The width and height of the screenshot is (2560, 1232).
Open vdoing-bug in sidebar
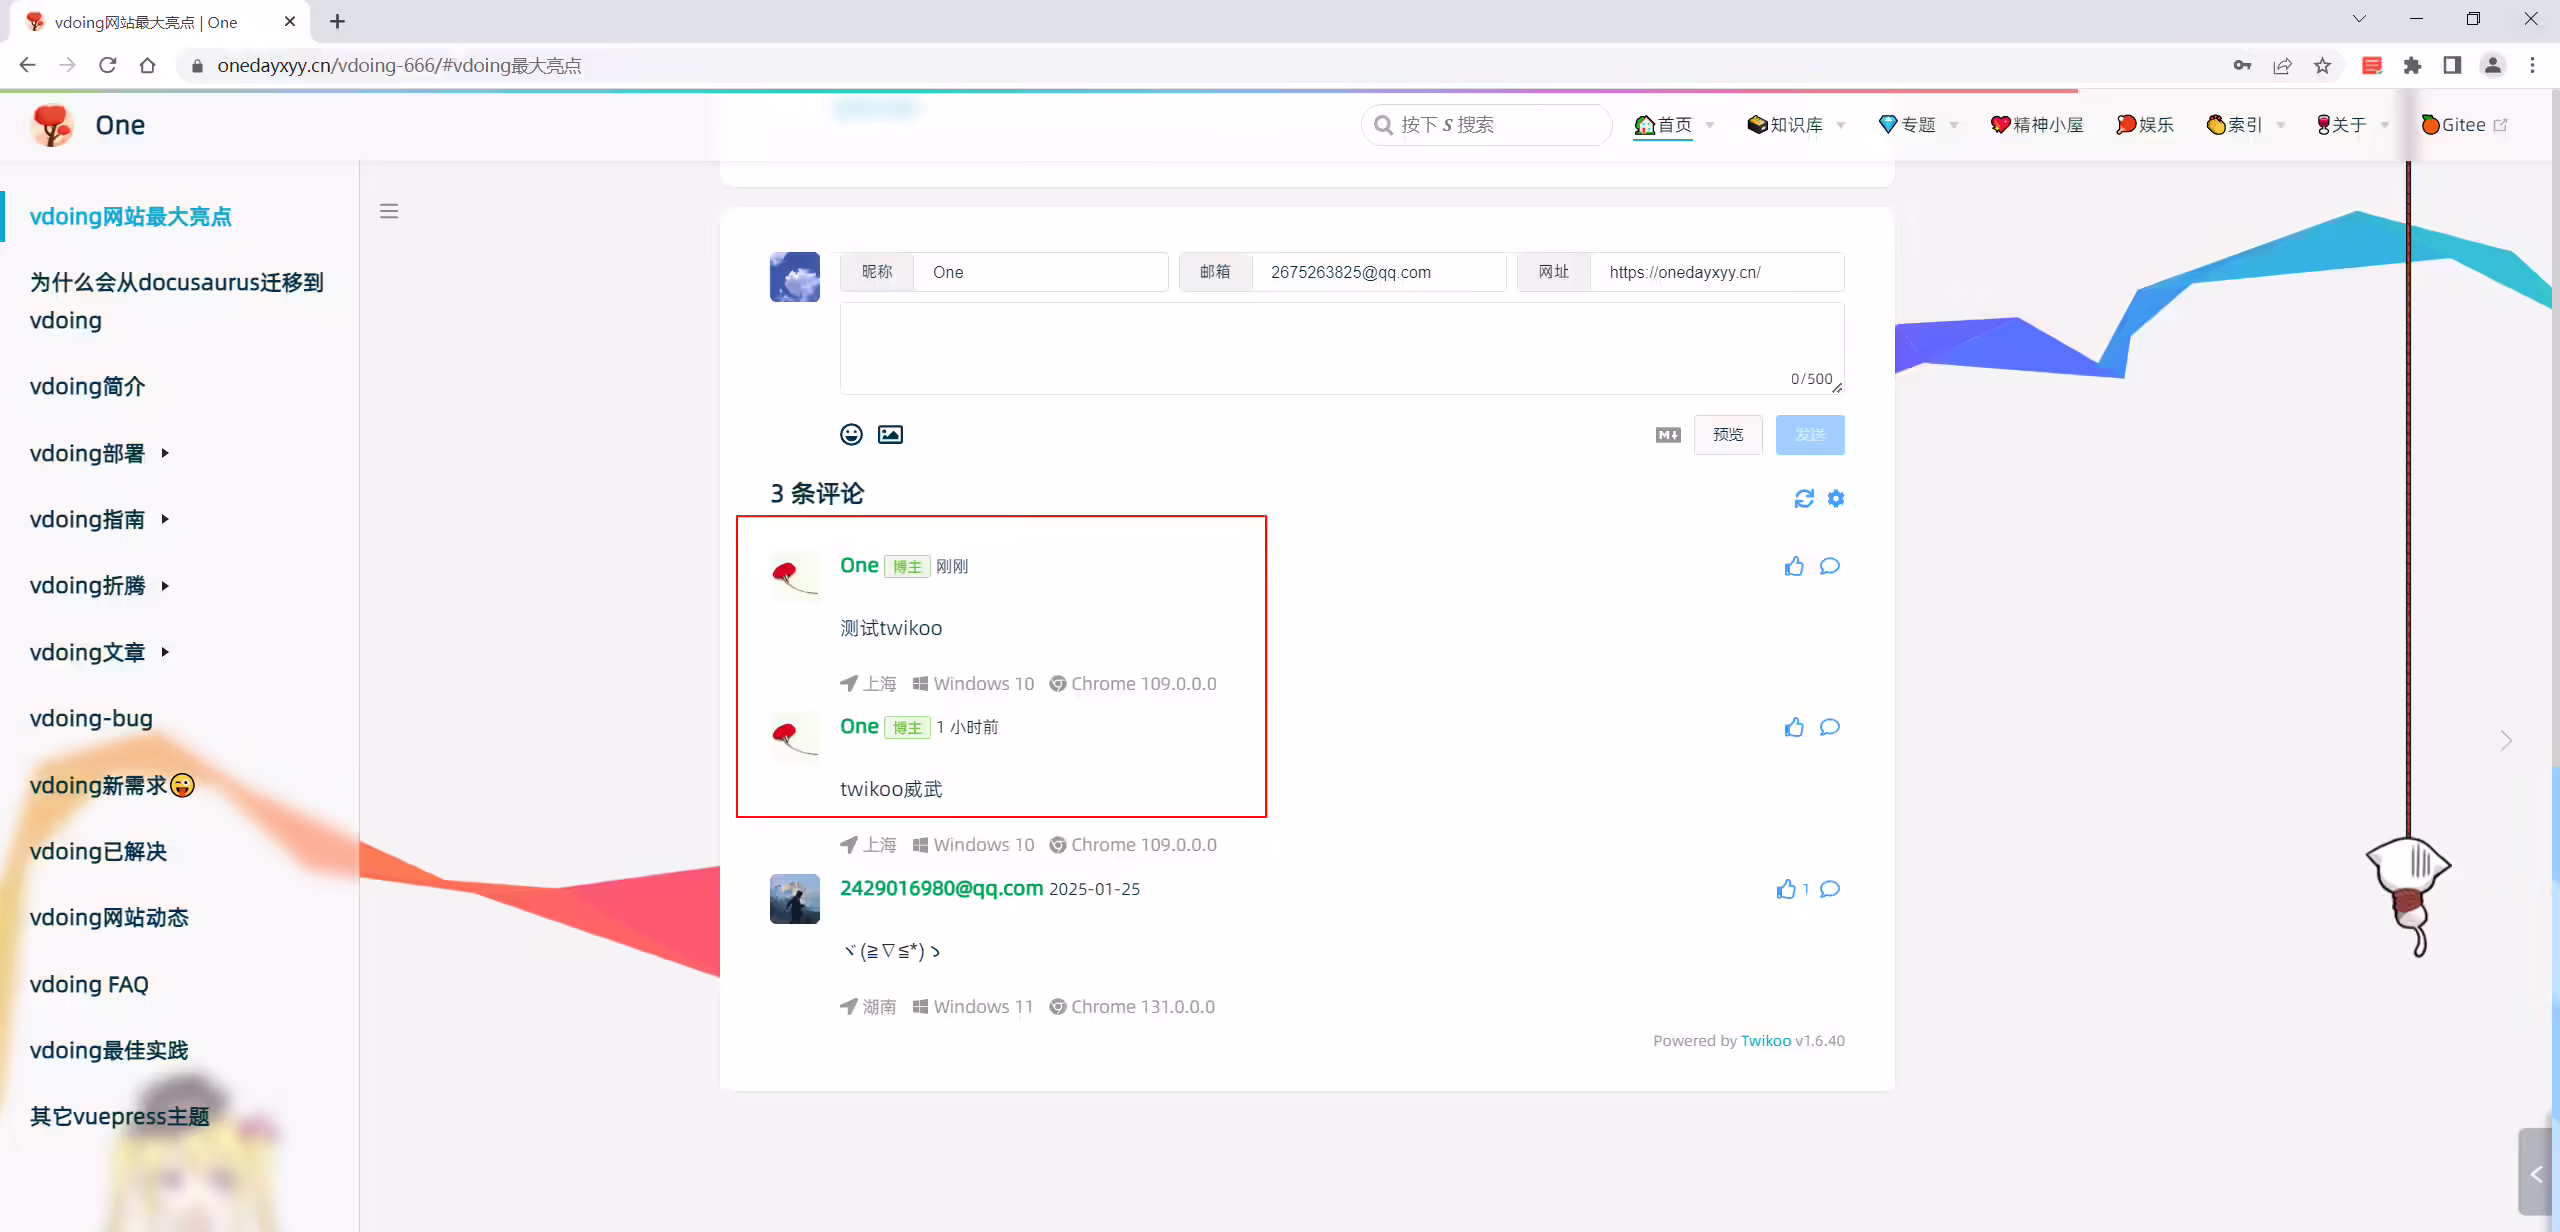tap(91, 718)
